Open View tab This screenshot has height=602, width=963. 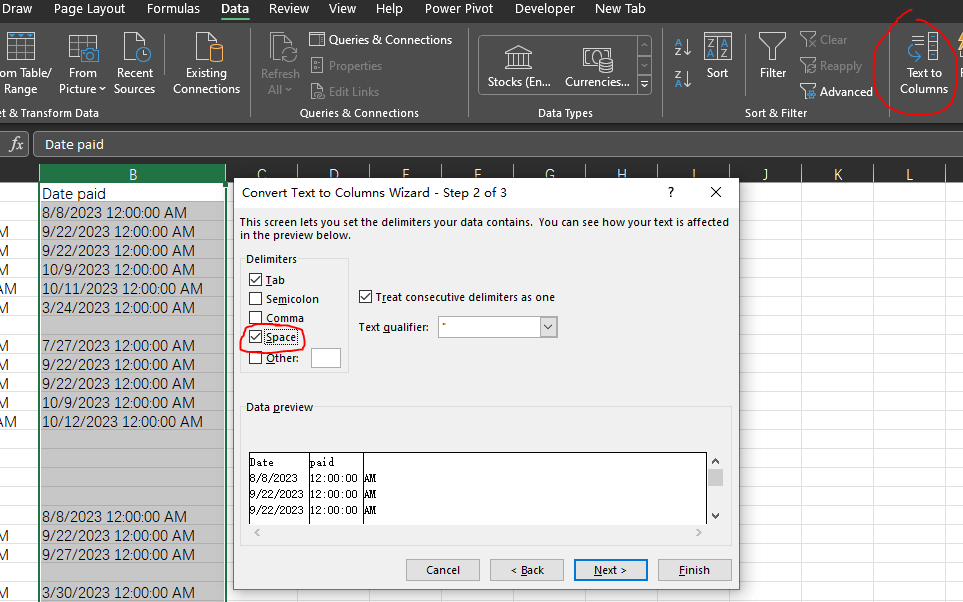tap(342, 9)
